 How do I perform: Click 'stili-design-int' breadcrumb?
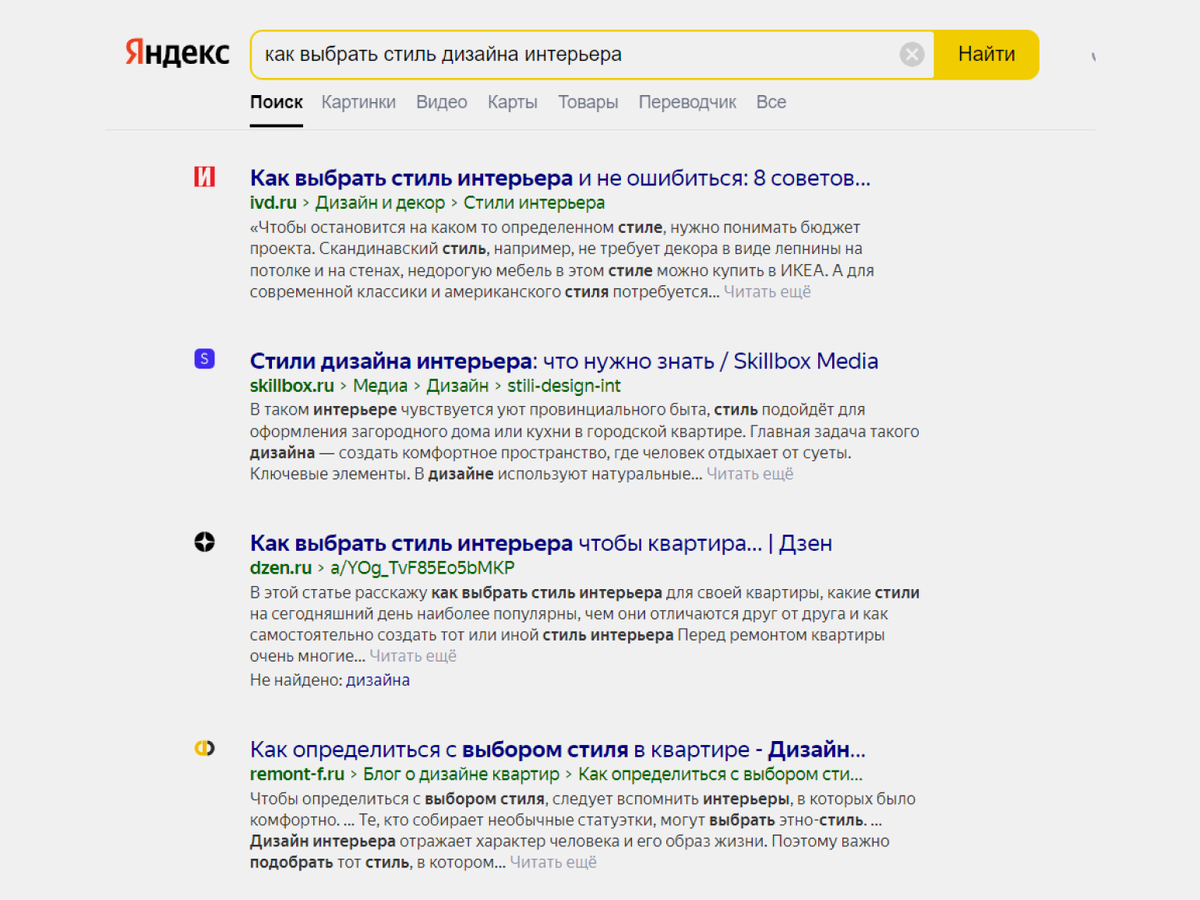click(564, 385)
